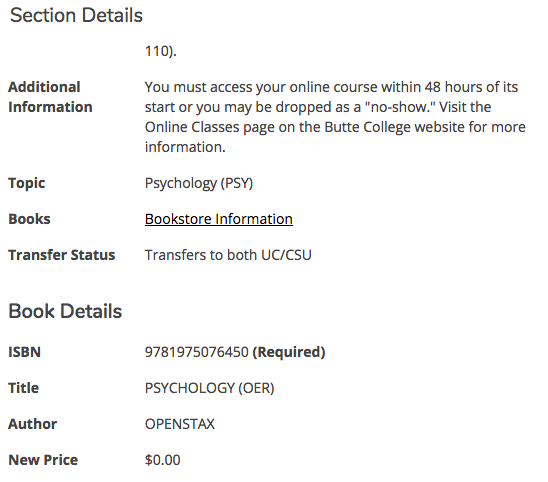Image resolution: width=548 pixels, height=482 pixels.
Task: Click the (Required) label next to ISBN
Action: coord(289,352)
